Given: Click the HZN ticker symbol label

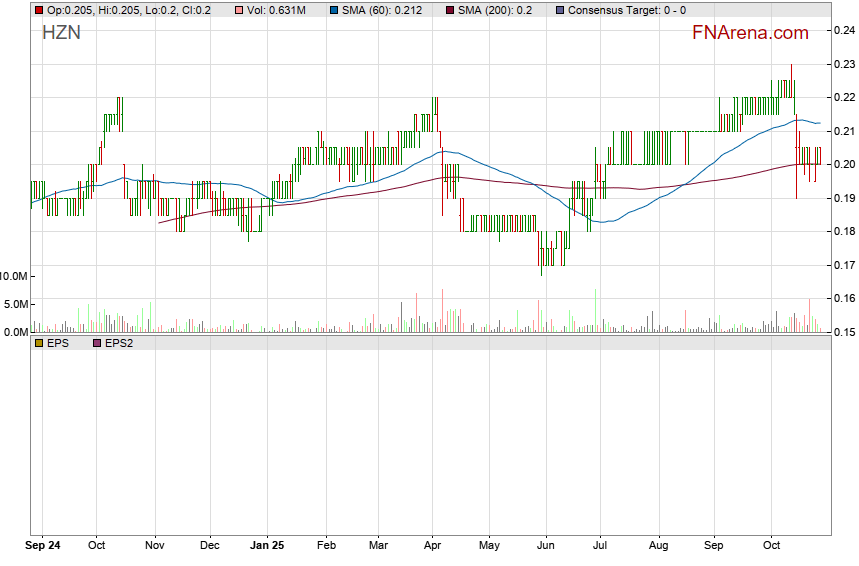Looking at the screenshot, I should (61, 33).
